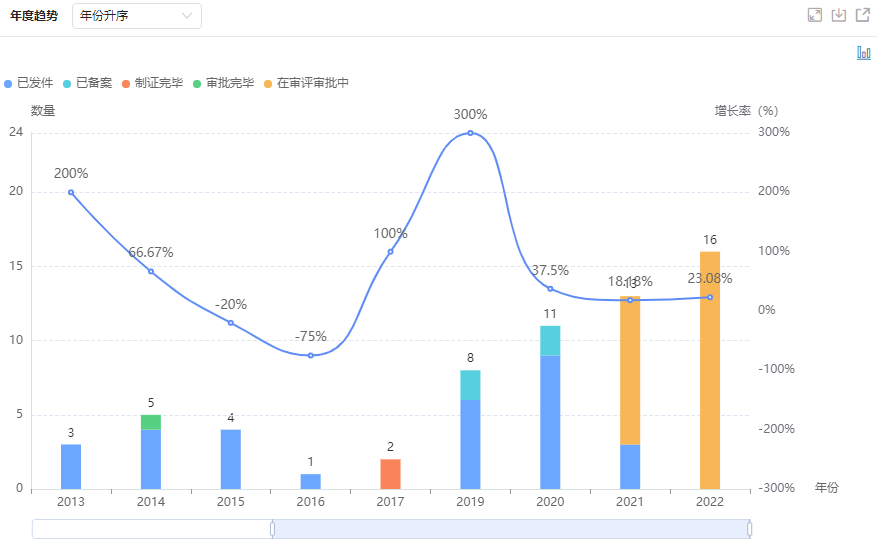The height and width of the screenshot is (546, 877).
Task: Click the left handle of the zoom slider
Action: click(272, 528)
